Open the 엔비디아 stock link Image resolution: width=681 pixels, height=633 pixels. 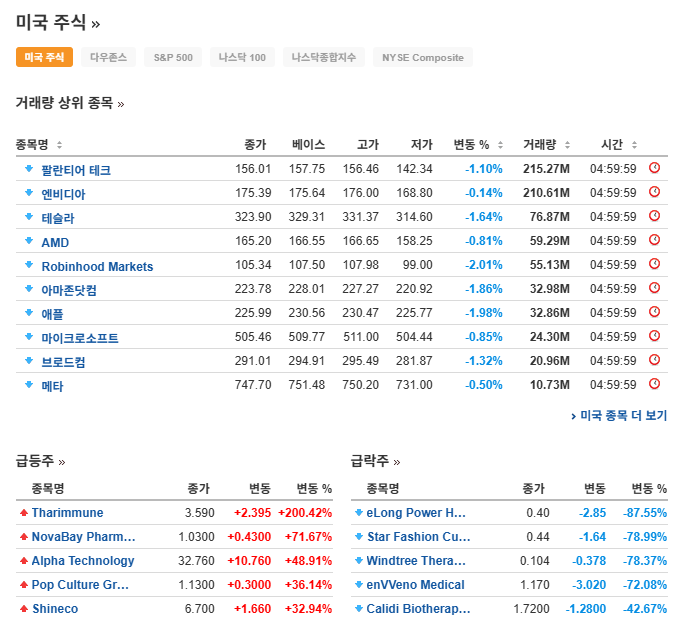click(63, 194)
